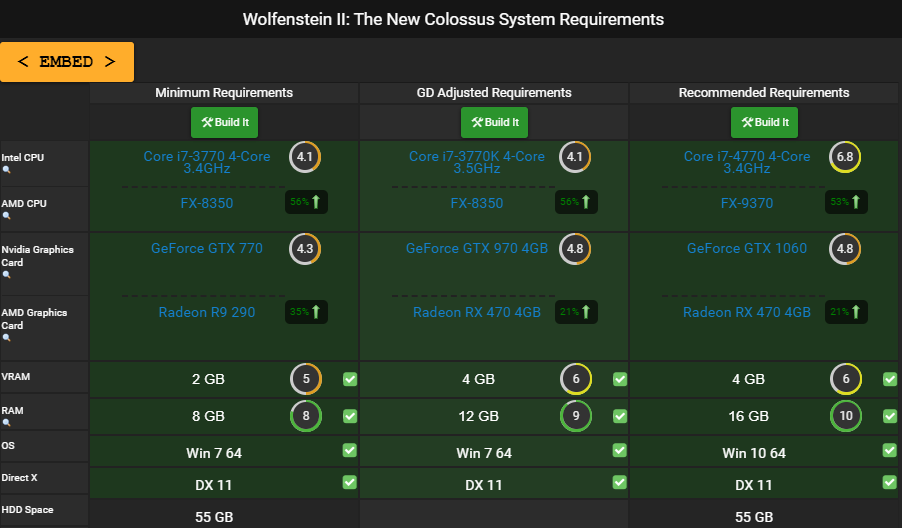Open FX-8350 link in GD Adjusted column
The height and width of the screenshot is (528, 902).
point(476,203)
